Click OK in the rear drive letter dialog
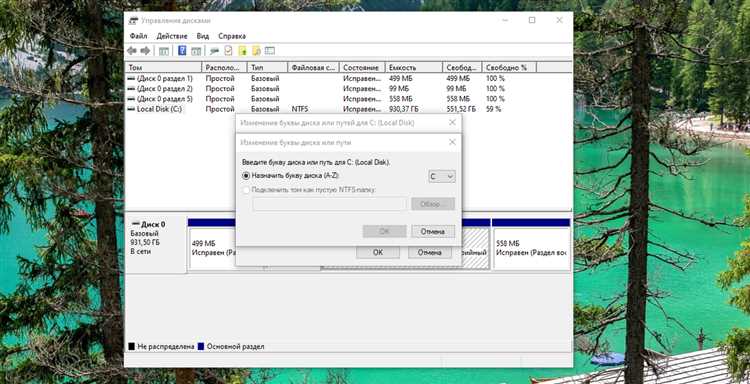 coord(378,252)
